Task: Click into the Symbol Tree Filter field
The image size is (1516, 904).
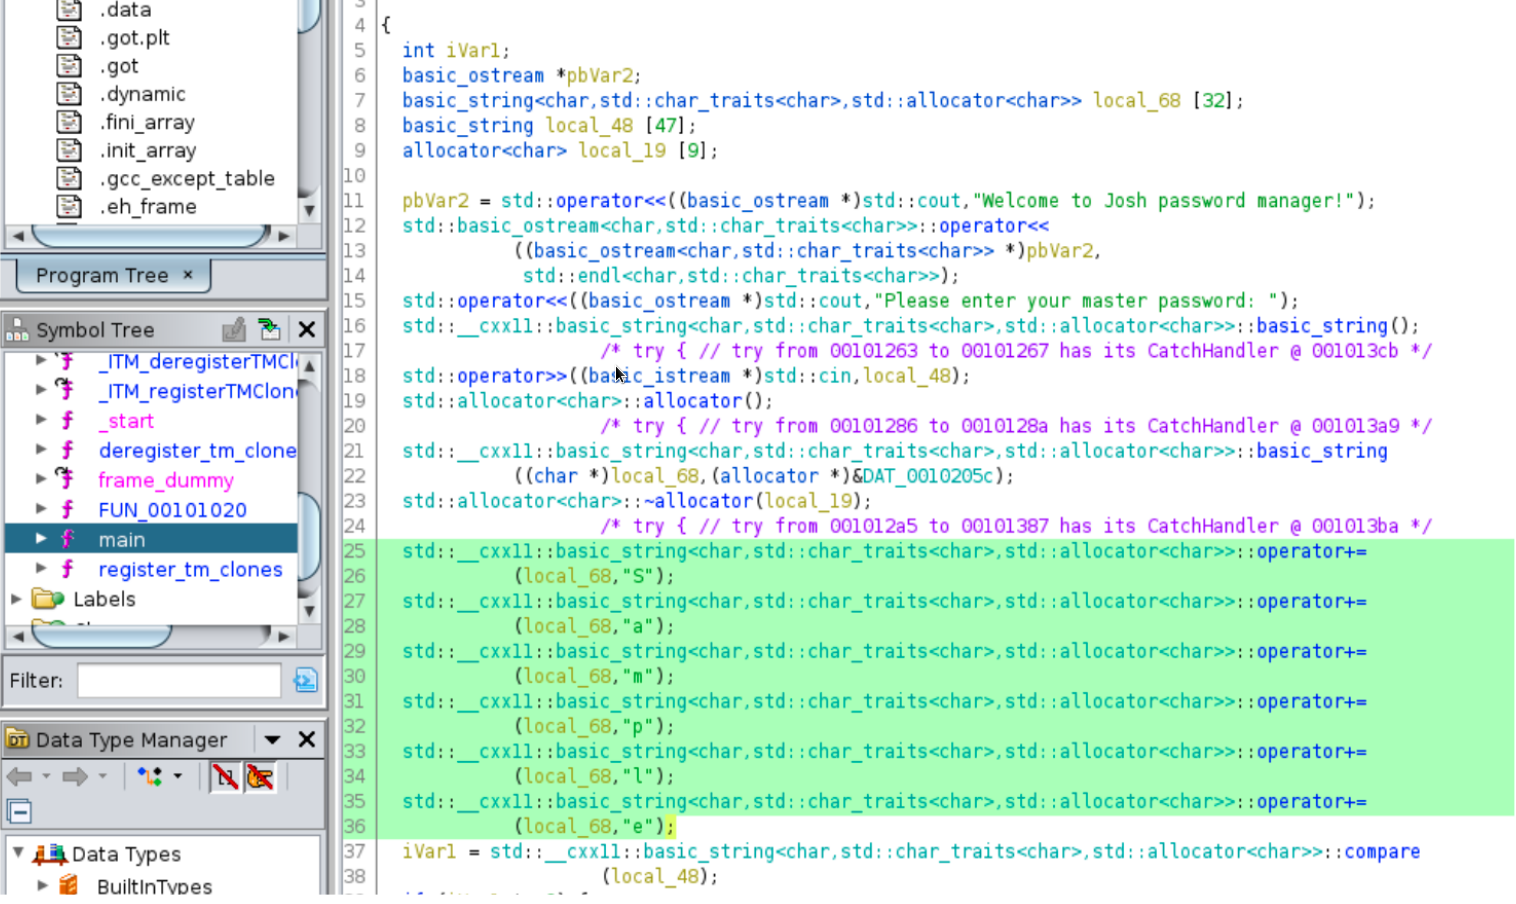Action: pyautogui.click(x=179, y=681)
